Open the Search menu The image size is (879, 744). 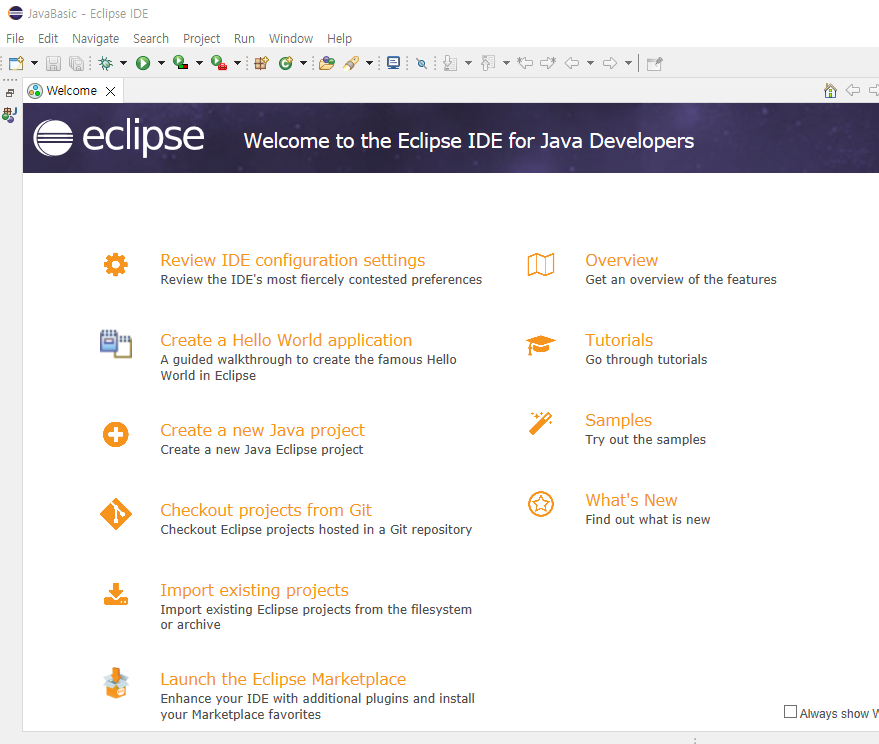[x=151, y=39]
